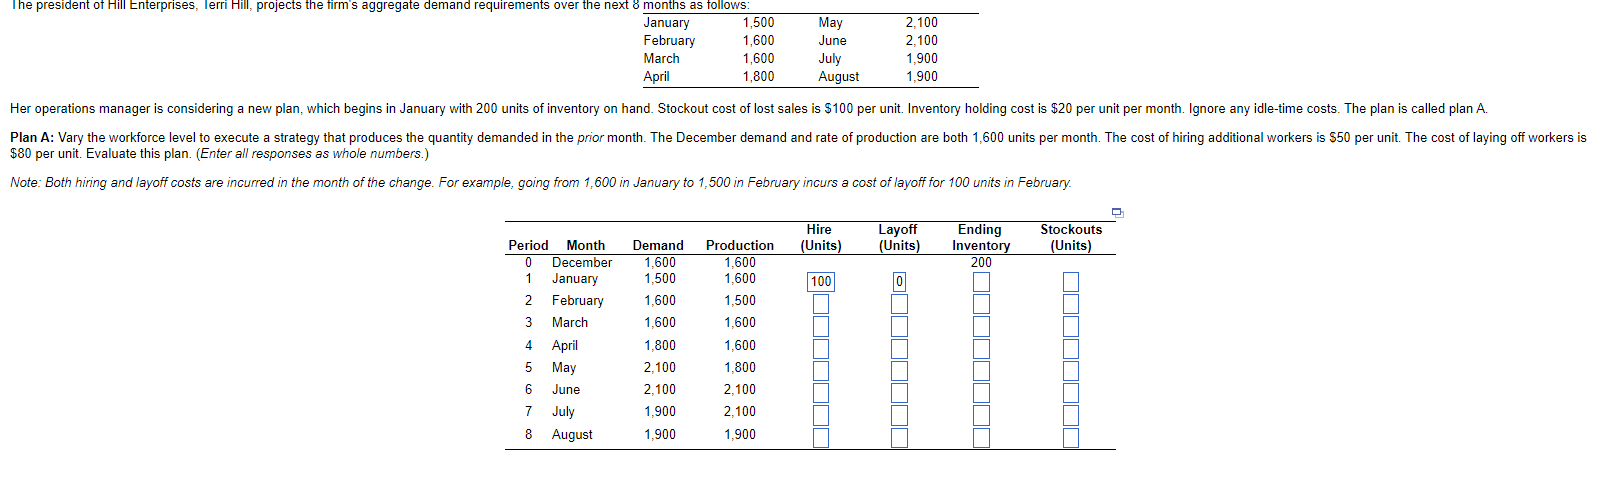Image resolution: width=1600 pixels, height=493 pixels.
Task: Click the February Layoff input box
Action: click(899, 304)
